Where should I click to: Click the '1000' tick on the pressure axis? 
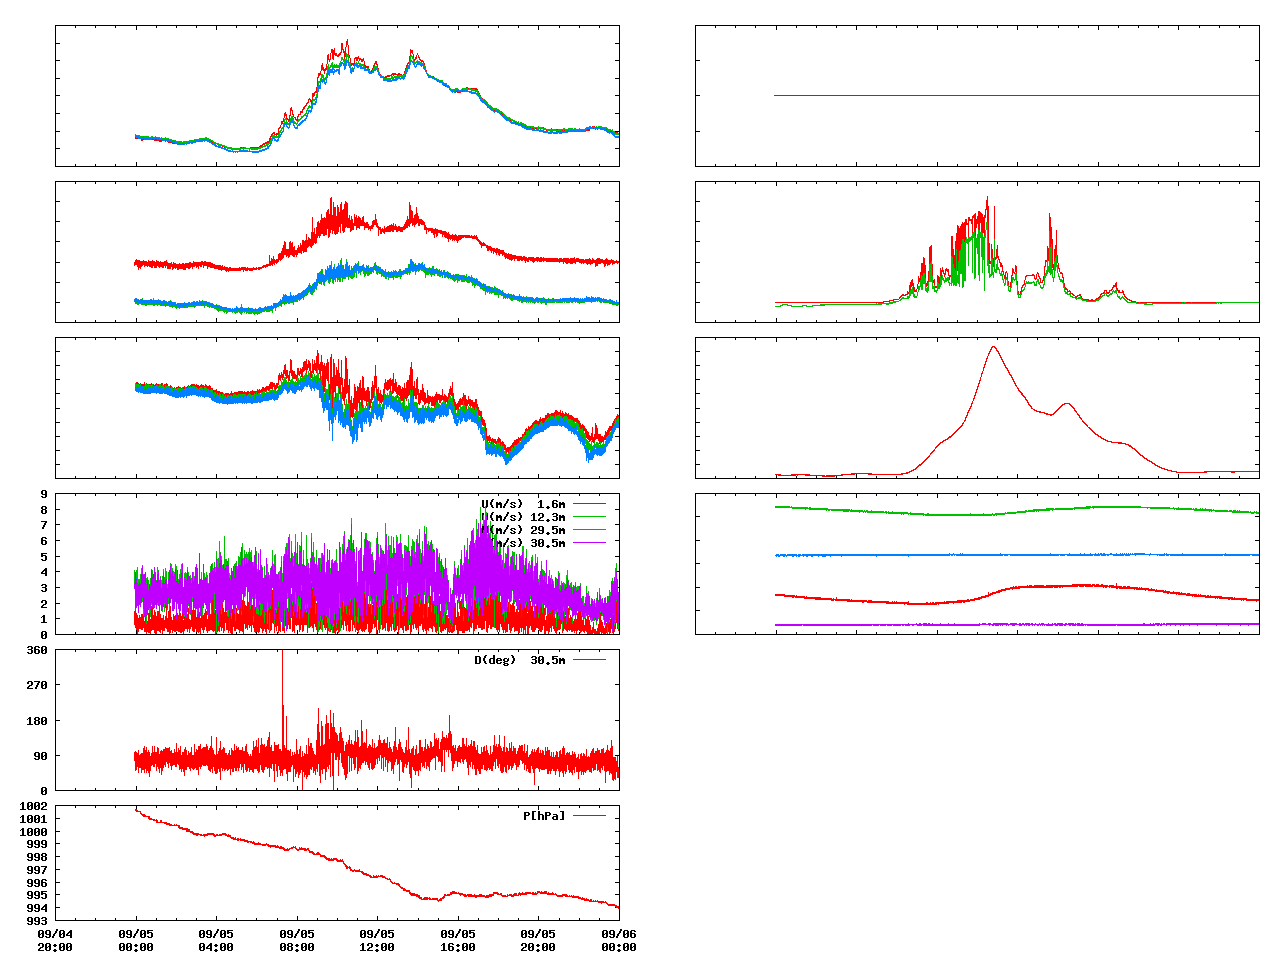[x=34, y=832]
